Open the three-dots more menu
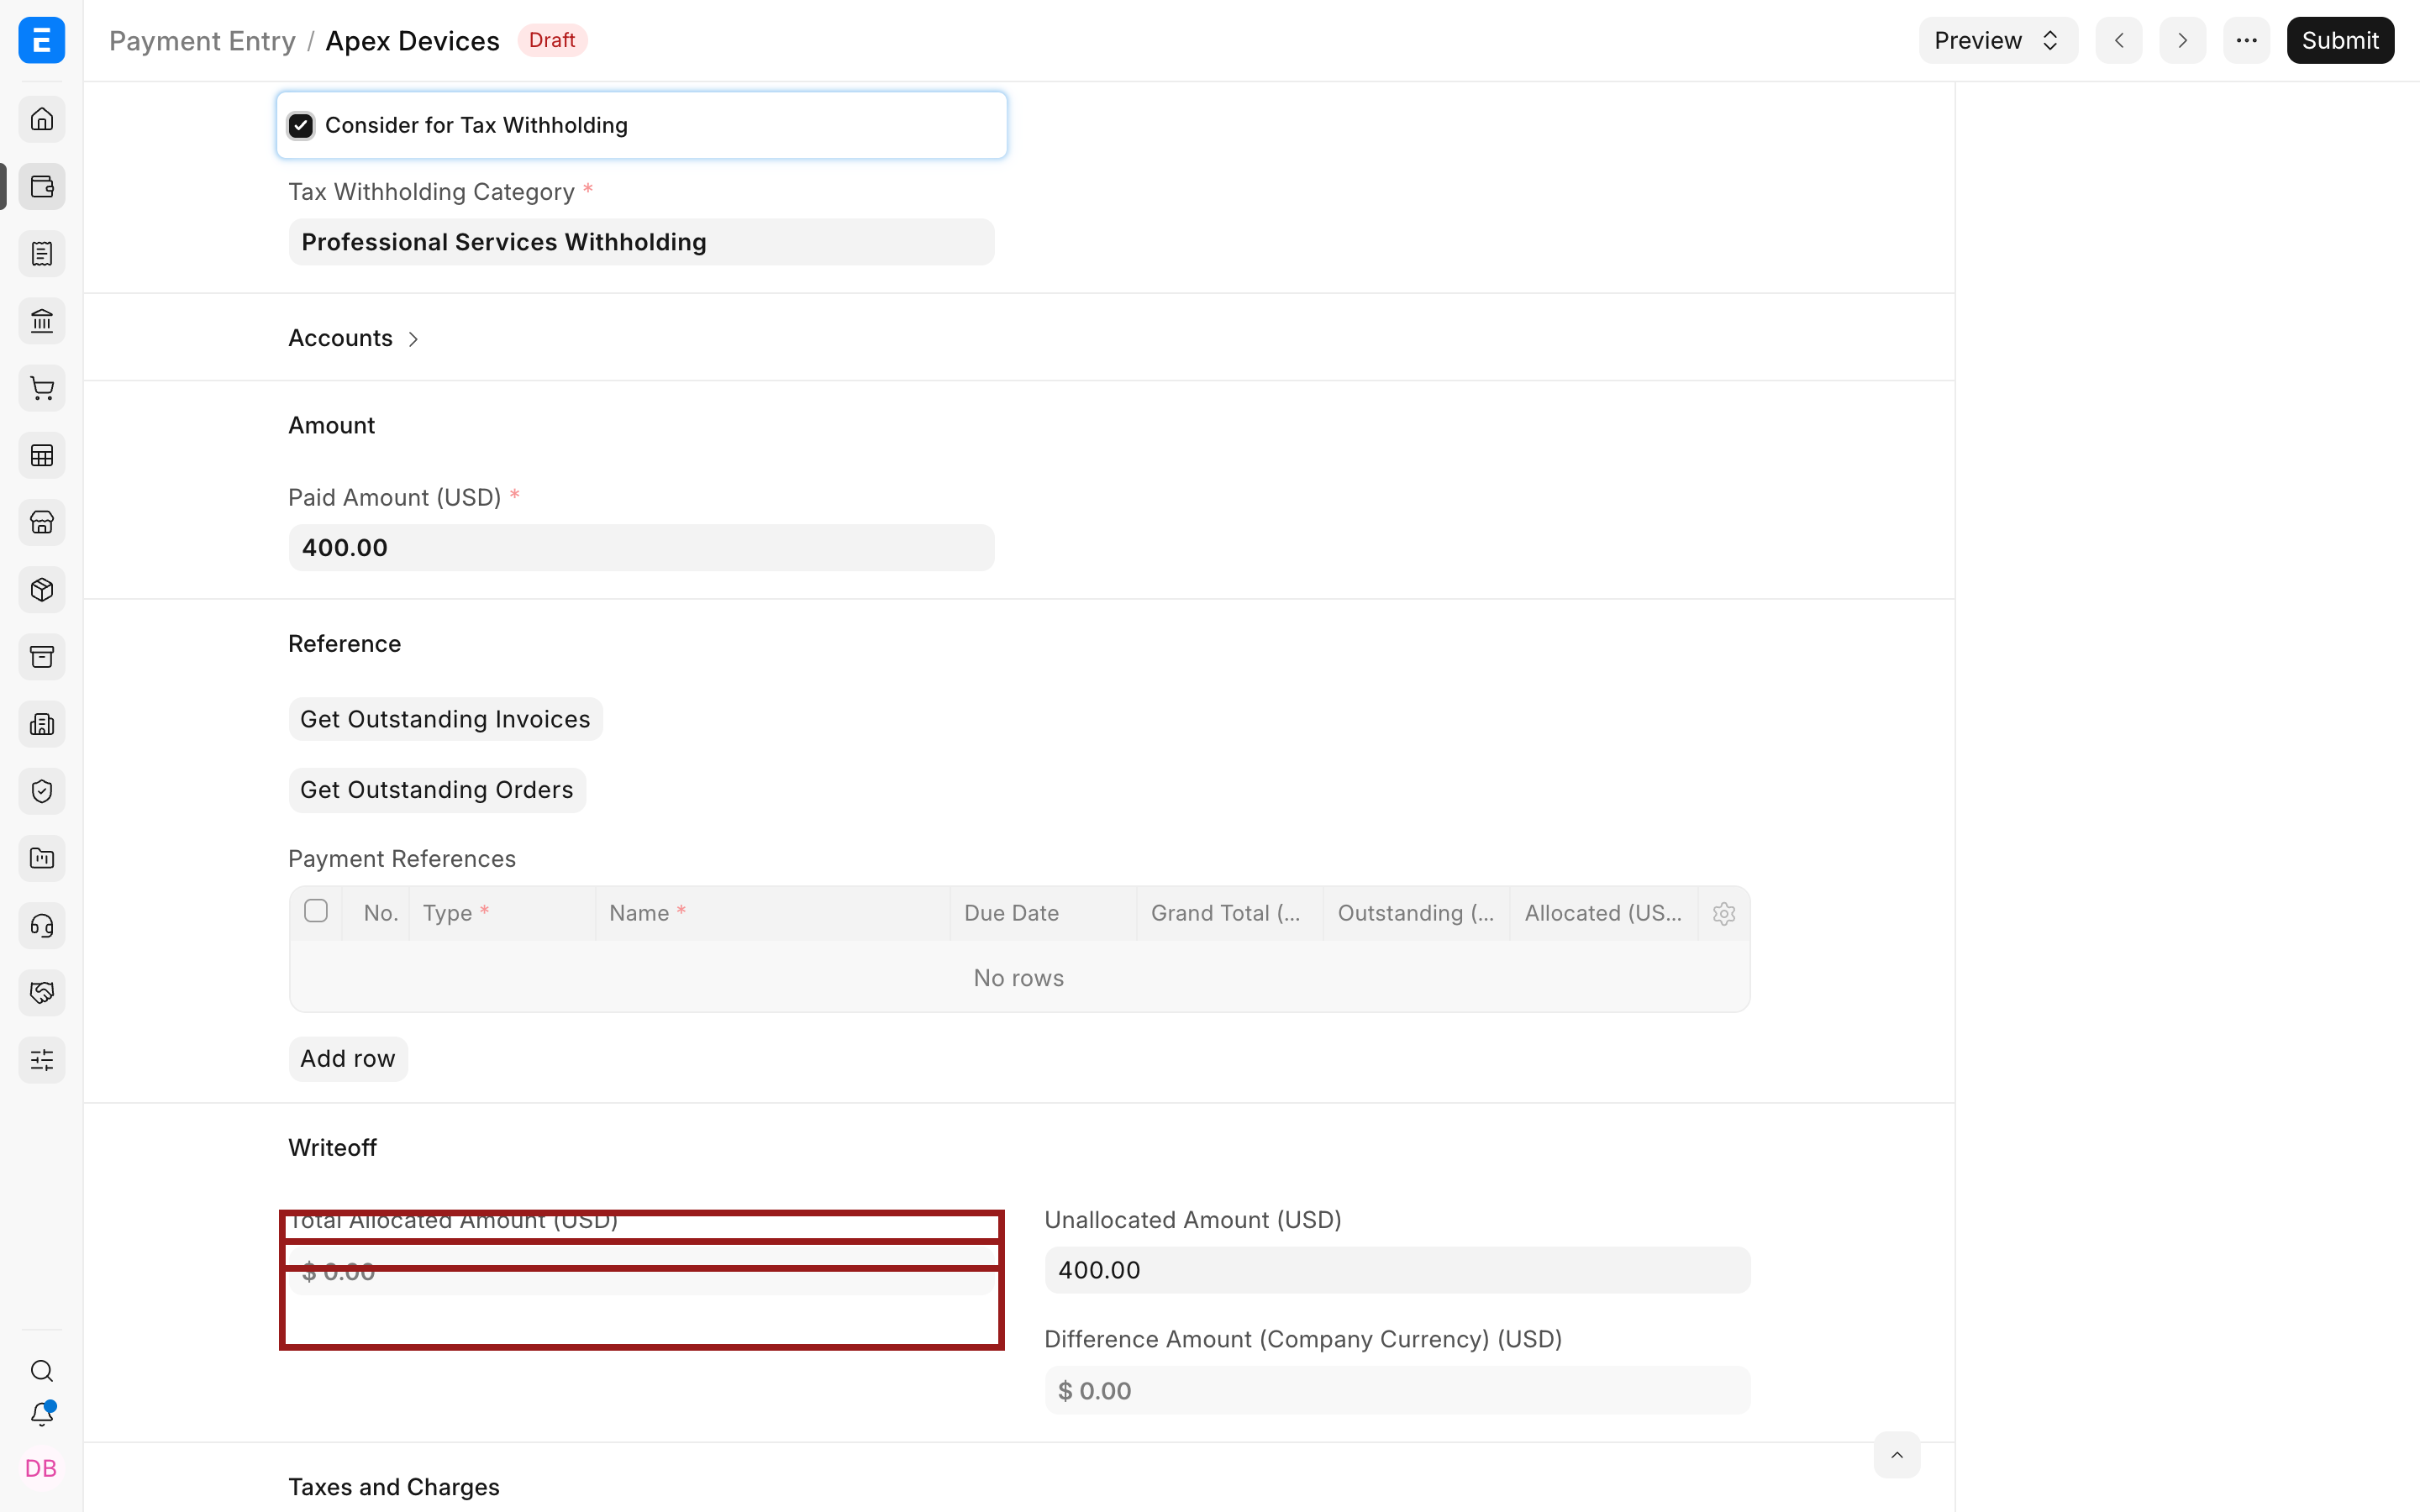This screenshot has width=2420, height=1512. (2246, 40)
